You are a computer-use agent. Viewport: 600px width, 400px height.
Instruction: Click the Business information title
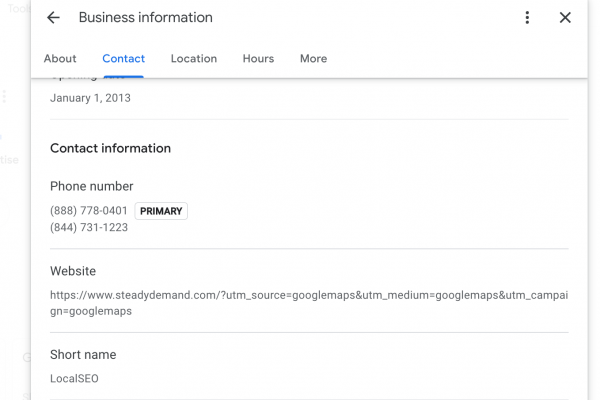click(145, 18)
